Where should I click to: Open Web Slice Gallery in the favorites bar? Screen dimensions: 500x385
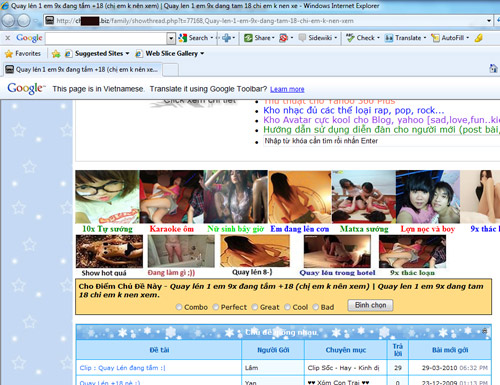click(170, 54)
